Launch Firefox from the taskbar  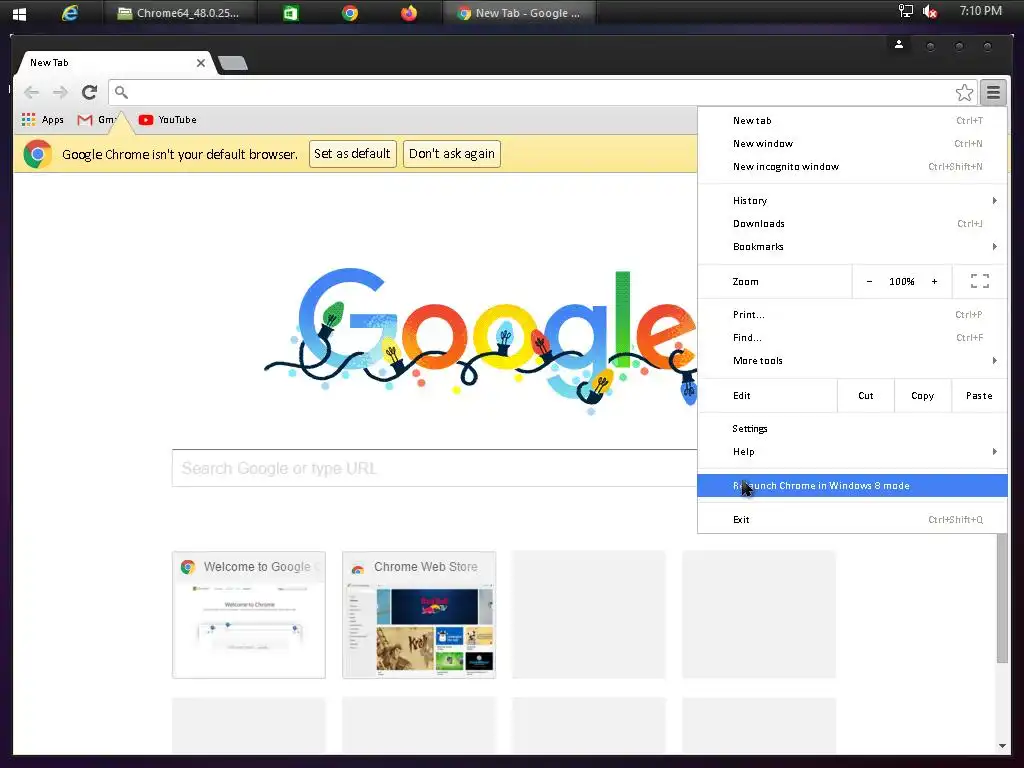tap(409, 13)
